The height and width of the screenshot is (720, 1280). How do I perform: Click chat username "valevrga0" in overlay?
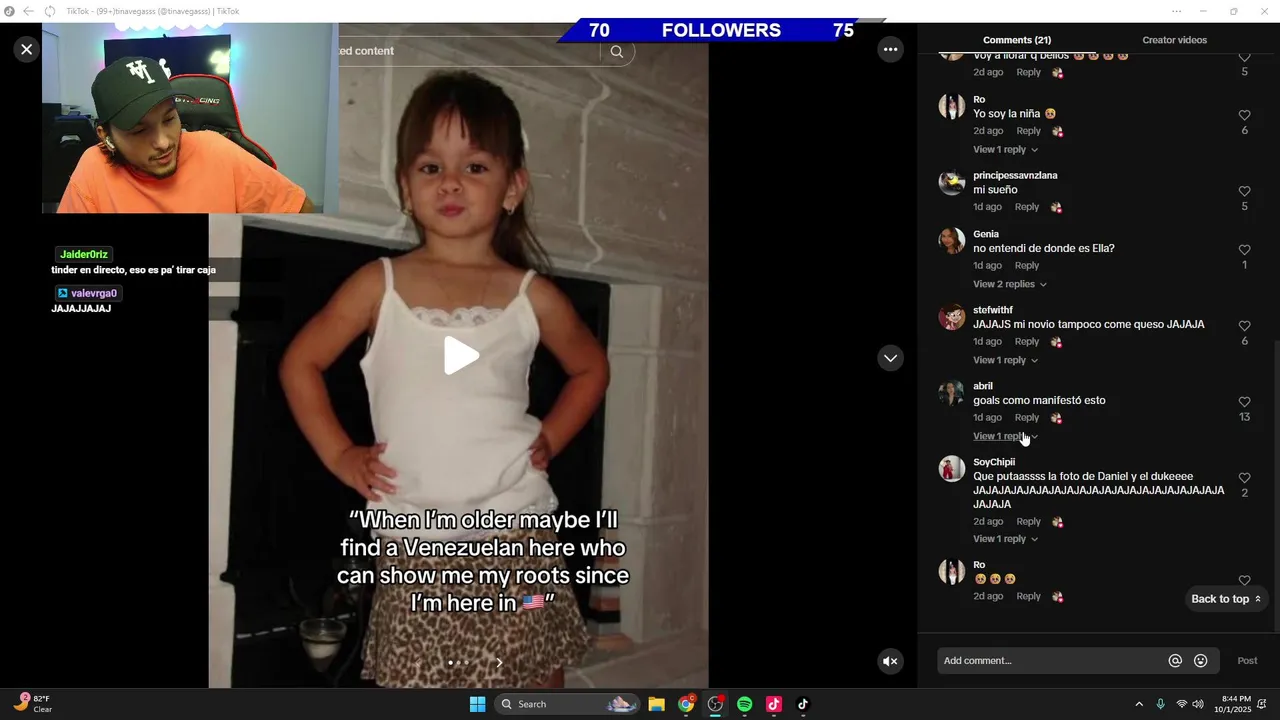click(x=94, y=293)
